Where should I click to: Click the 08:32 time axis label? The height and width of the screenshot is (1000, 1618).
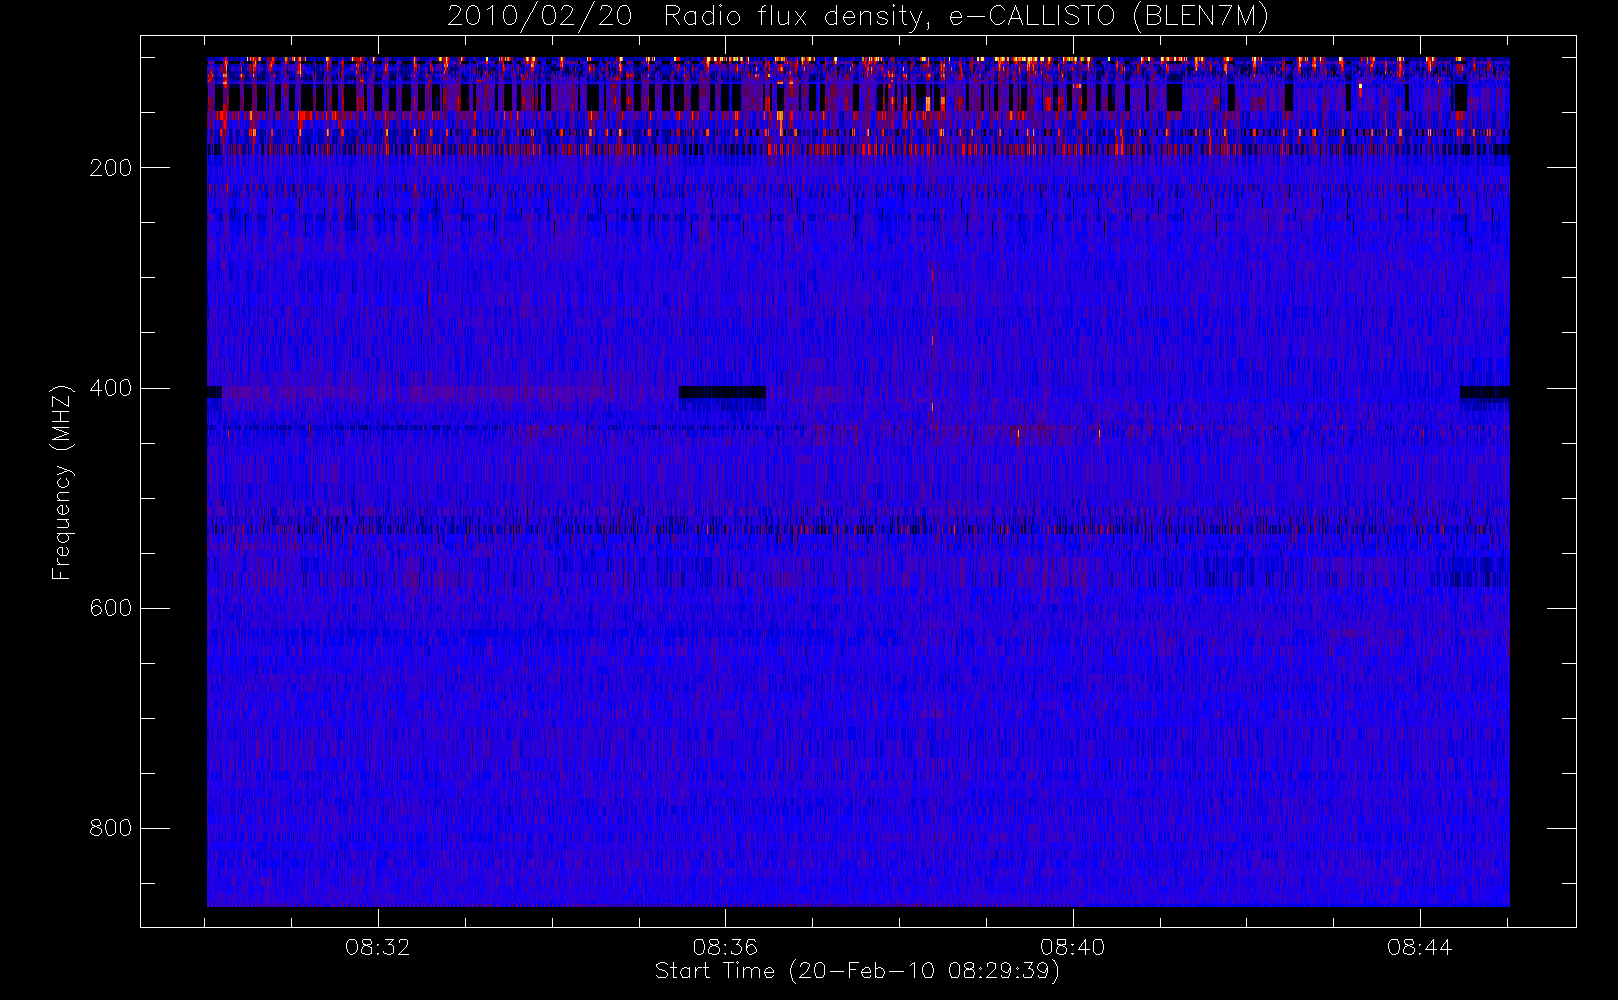point(378,947)
